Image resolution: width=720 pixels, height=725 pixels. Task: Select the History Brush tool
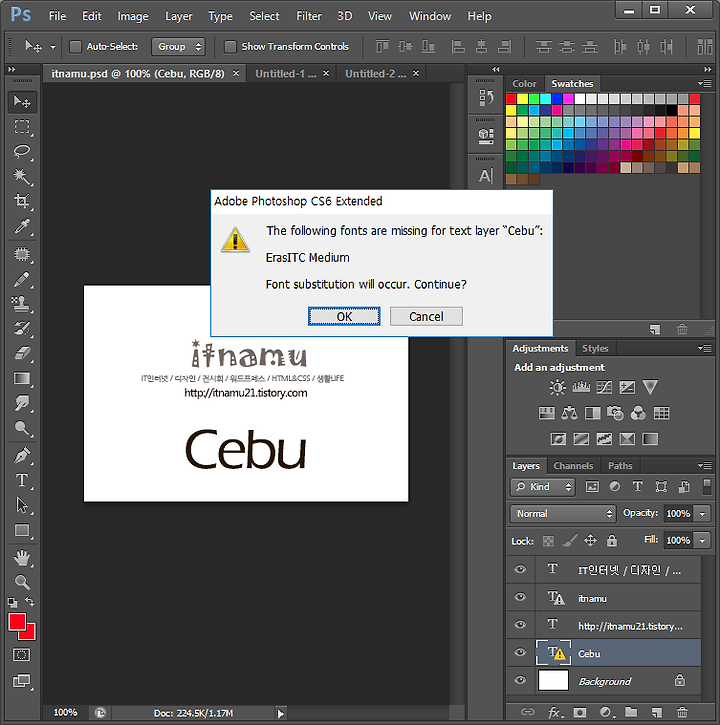pyautogui.click(x=22, y=329)
